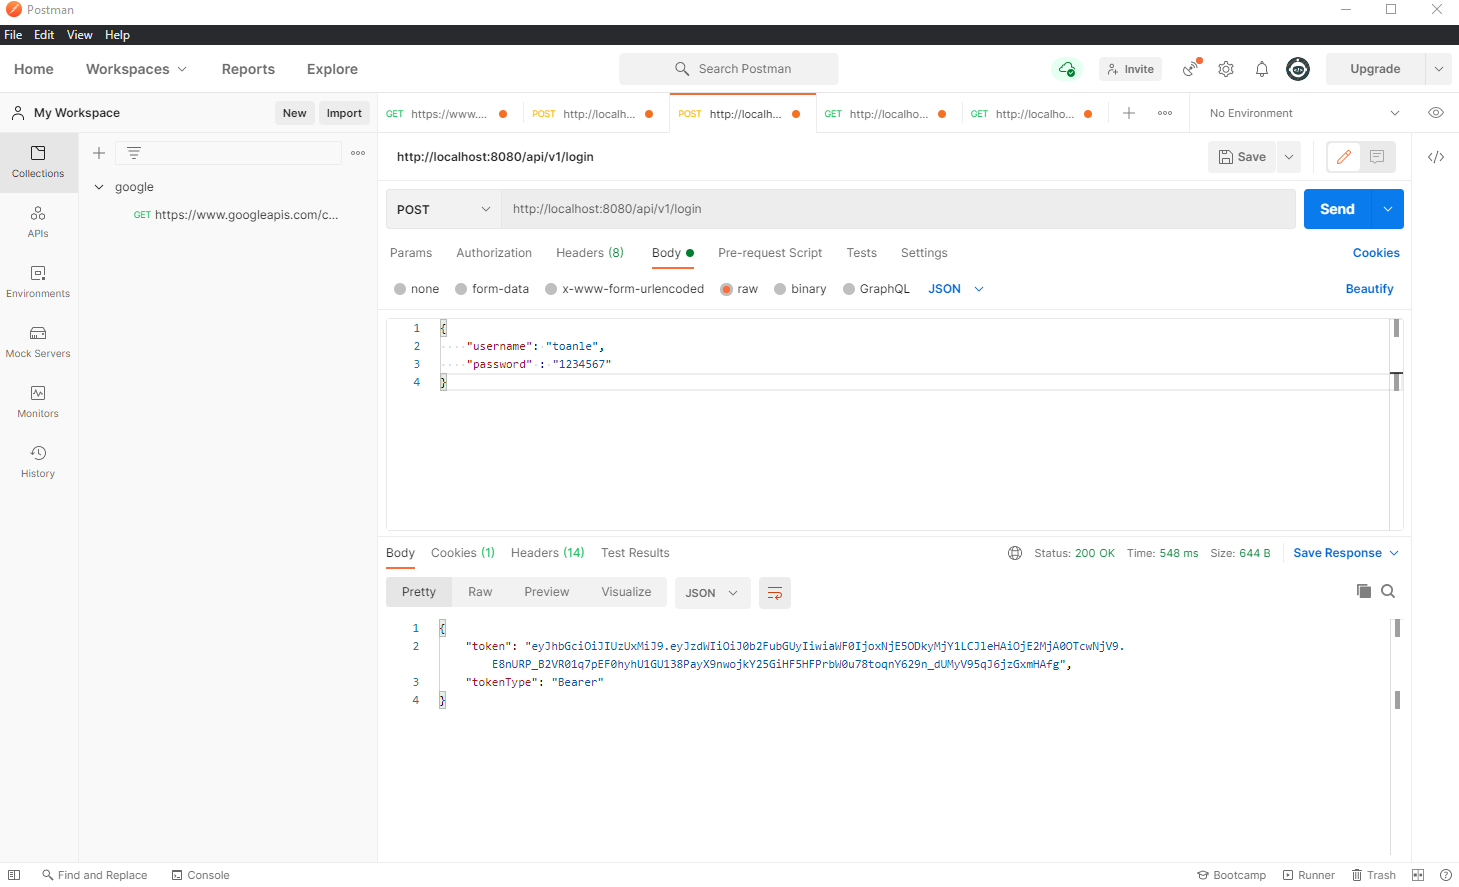The image size is (1459, 887).
Task: Launch the collection Runner
Action: tap(1309, 874)
